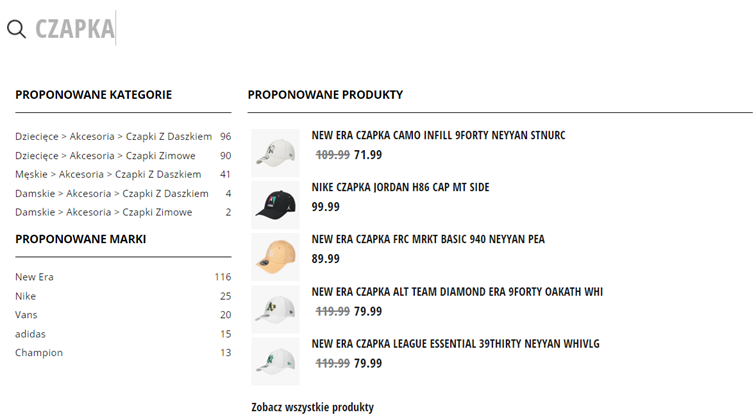Filter by the Champion brand
The image size is (756, 417).
point(123,352)
